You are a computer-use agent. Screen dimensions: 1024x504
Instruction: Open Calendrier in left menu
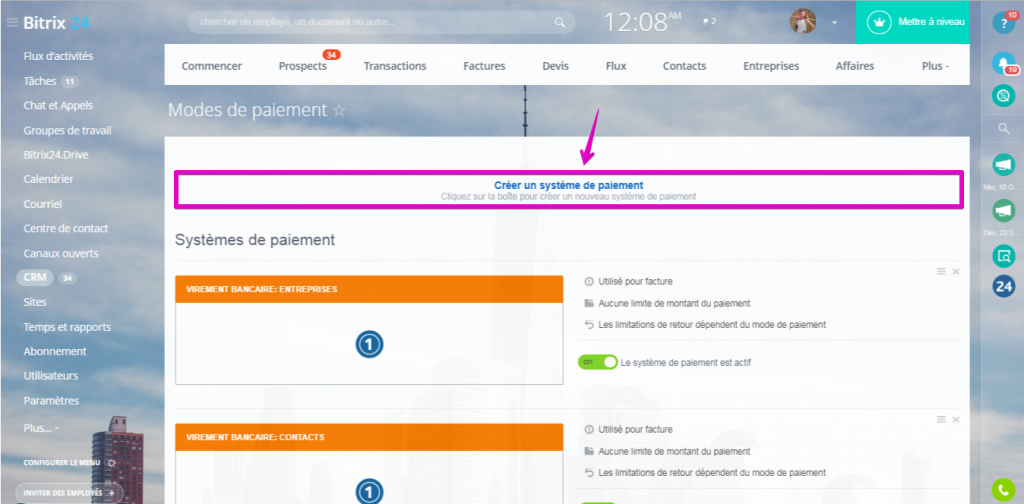(x=48, y=179)
